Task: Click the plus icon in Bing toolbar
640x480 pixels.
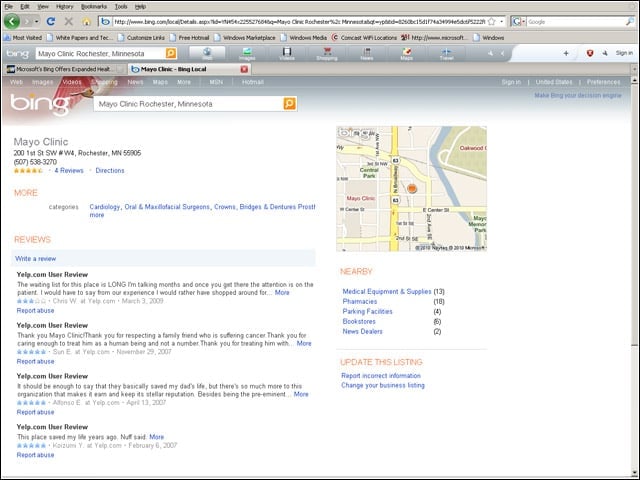Action: [566, 53]
